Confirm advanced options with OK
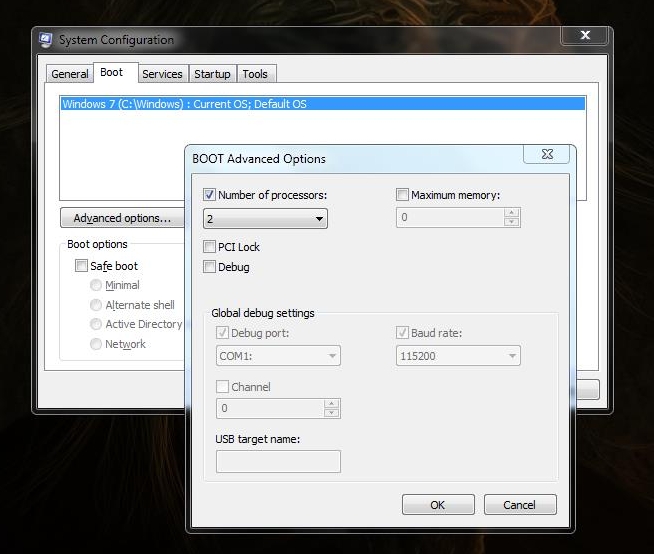The image size is (654, 554). 438,505
